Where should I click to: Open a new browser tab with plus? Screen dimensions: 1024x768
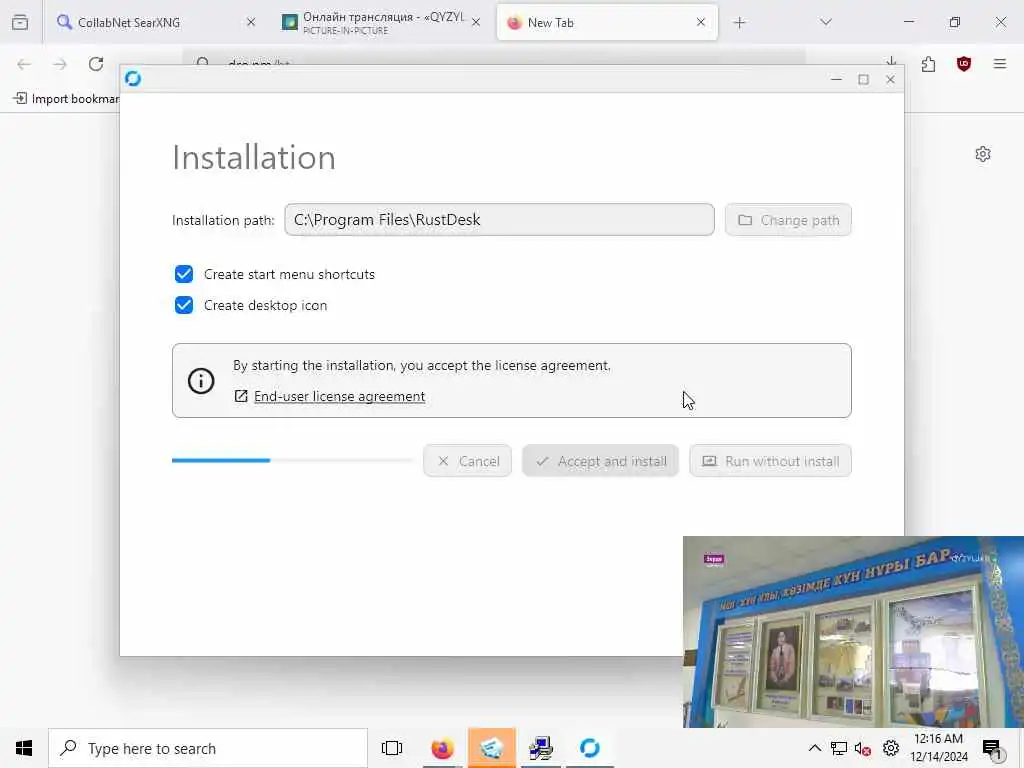(x=739, y=23)
